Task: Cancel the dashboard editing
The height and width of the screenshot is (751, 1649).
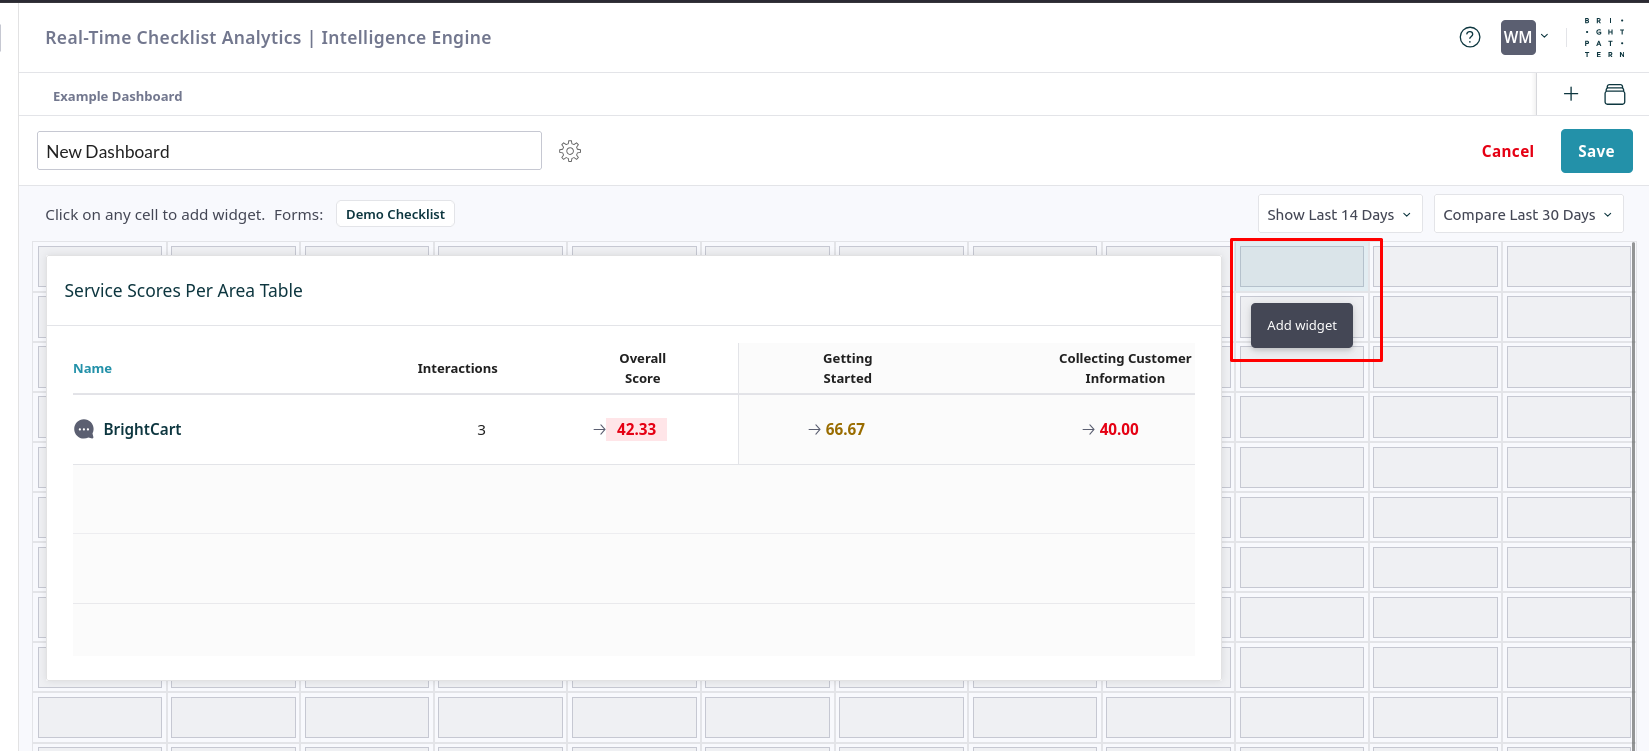Action: point(1507,151)
